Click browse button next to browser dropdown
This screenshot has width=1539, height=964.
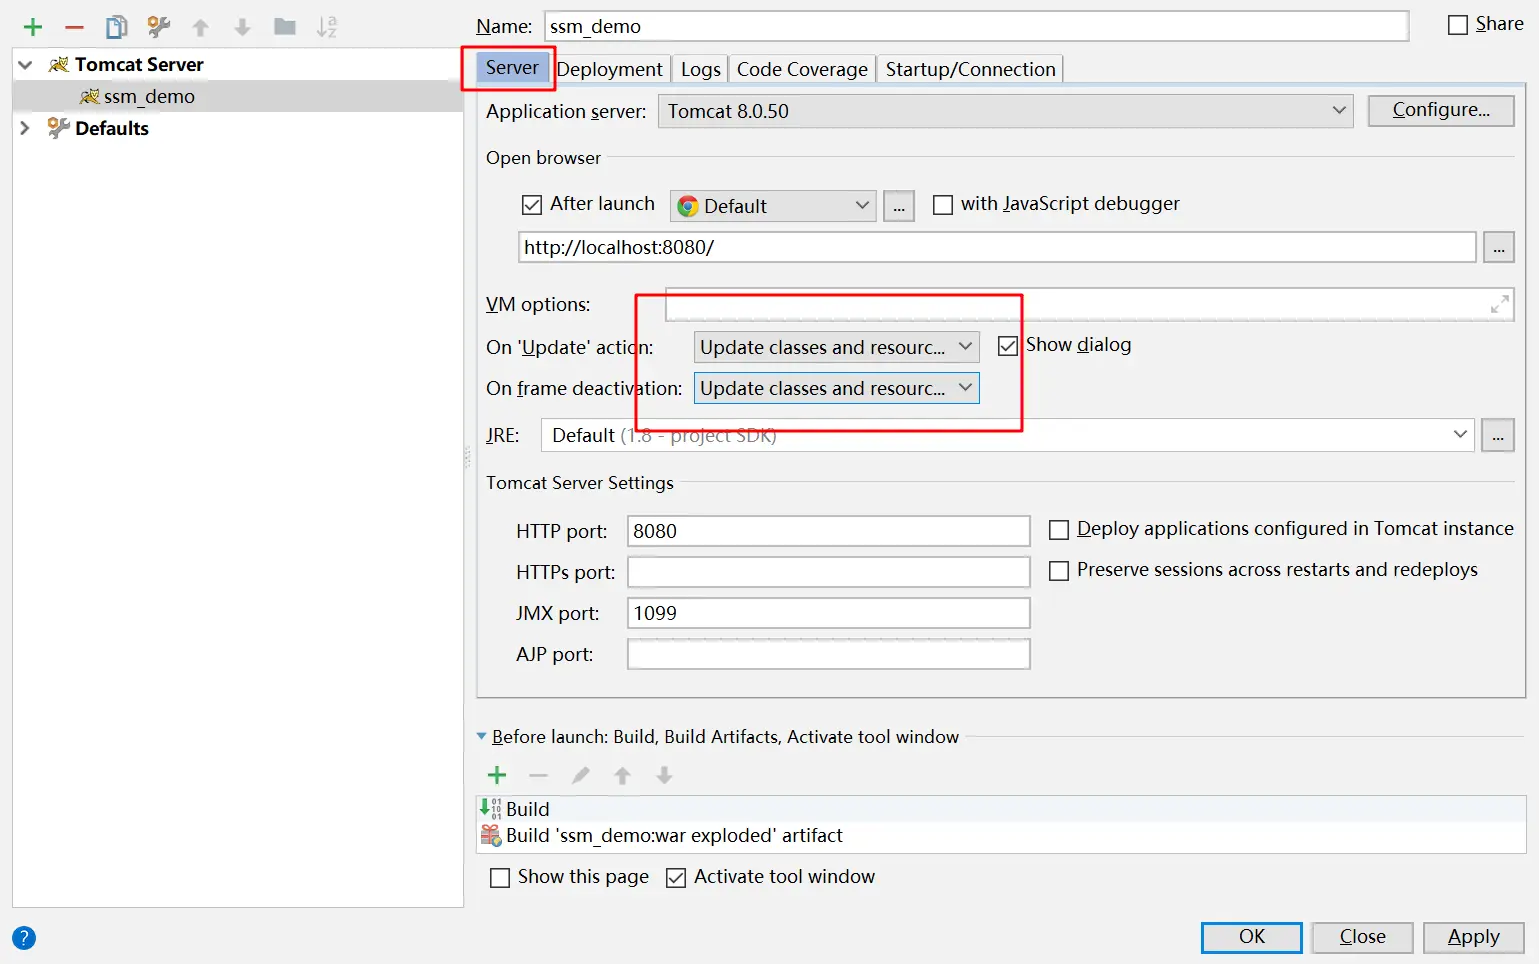(x=899, y=206)
